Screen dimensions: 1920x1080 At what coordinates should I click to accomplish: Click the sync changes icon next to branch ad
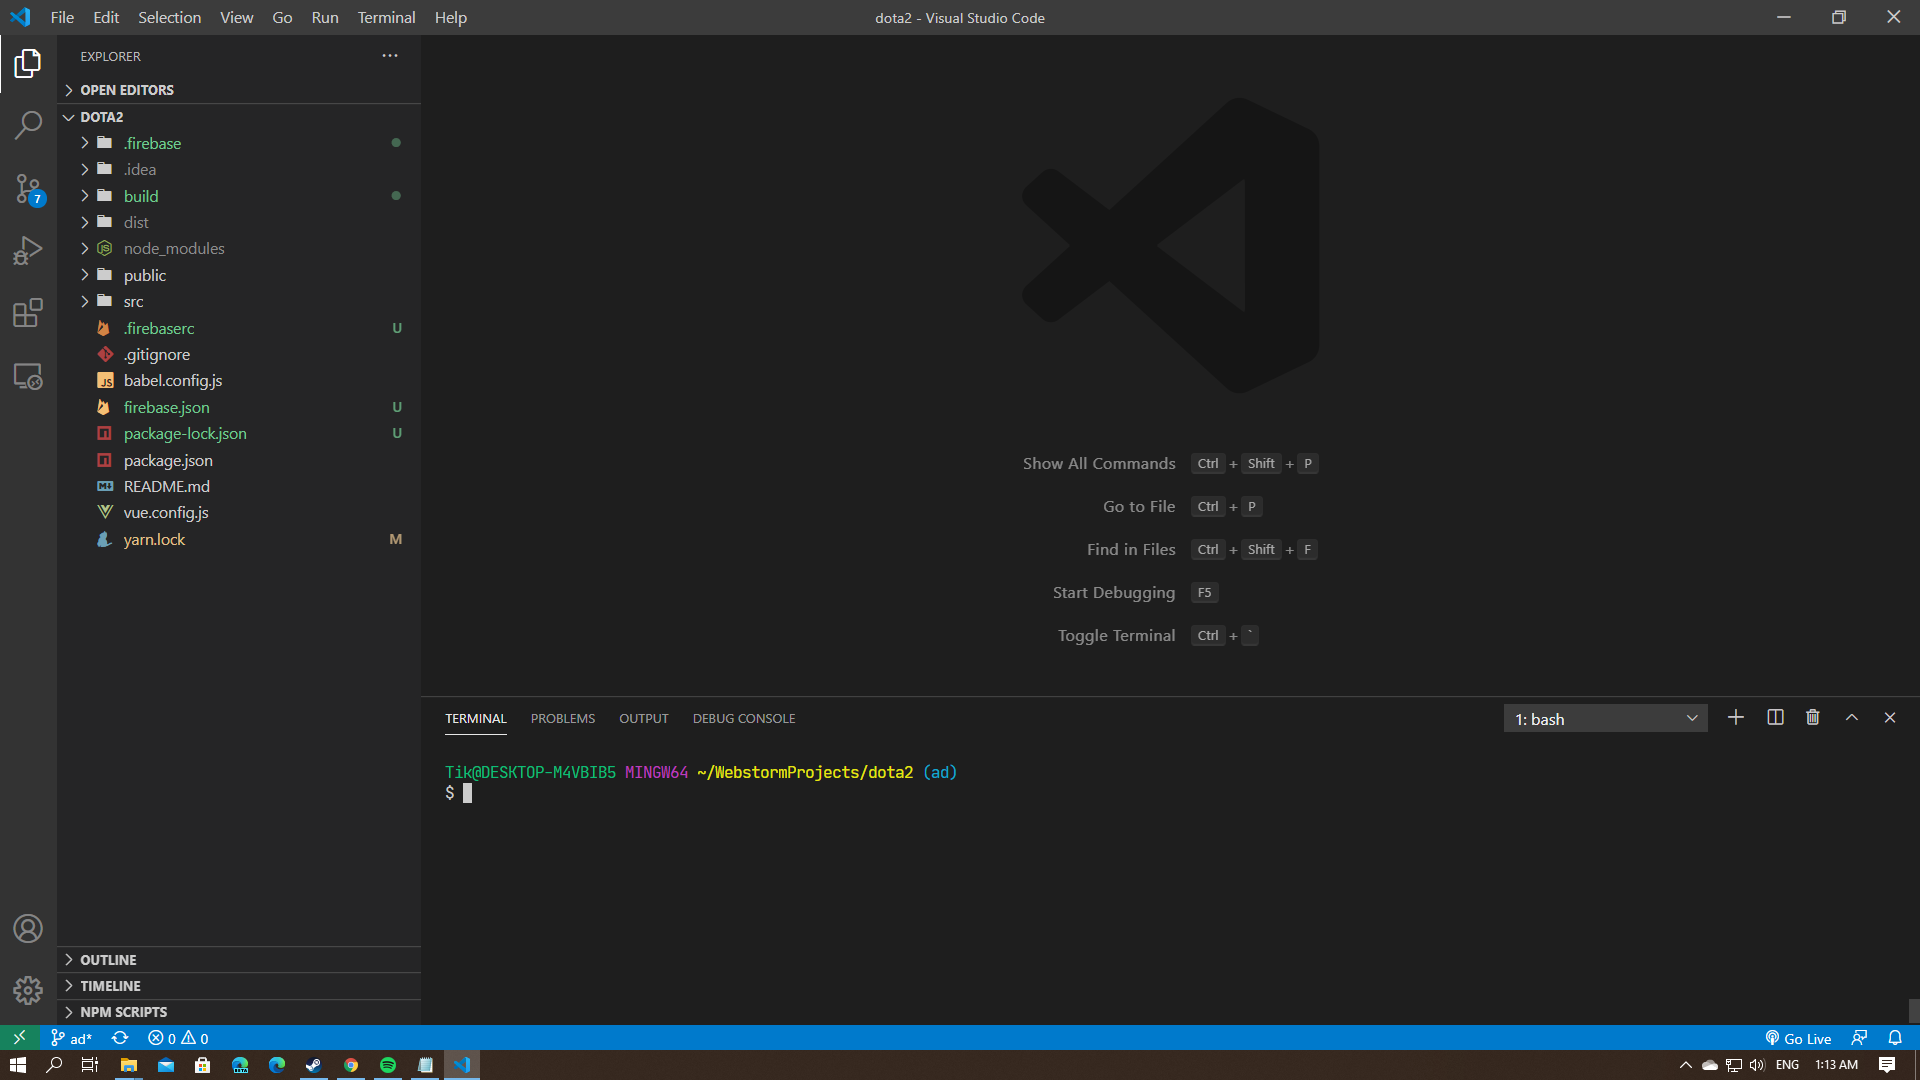click(x=119, y=1038)
